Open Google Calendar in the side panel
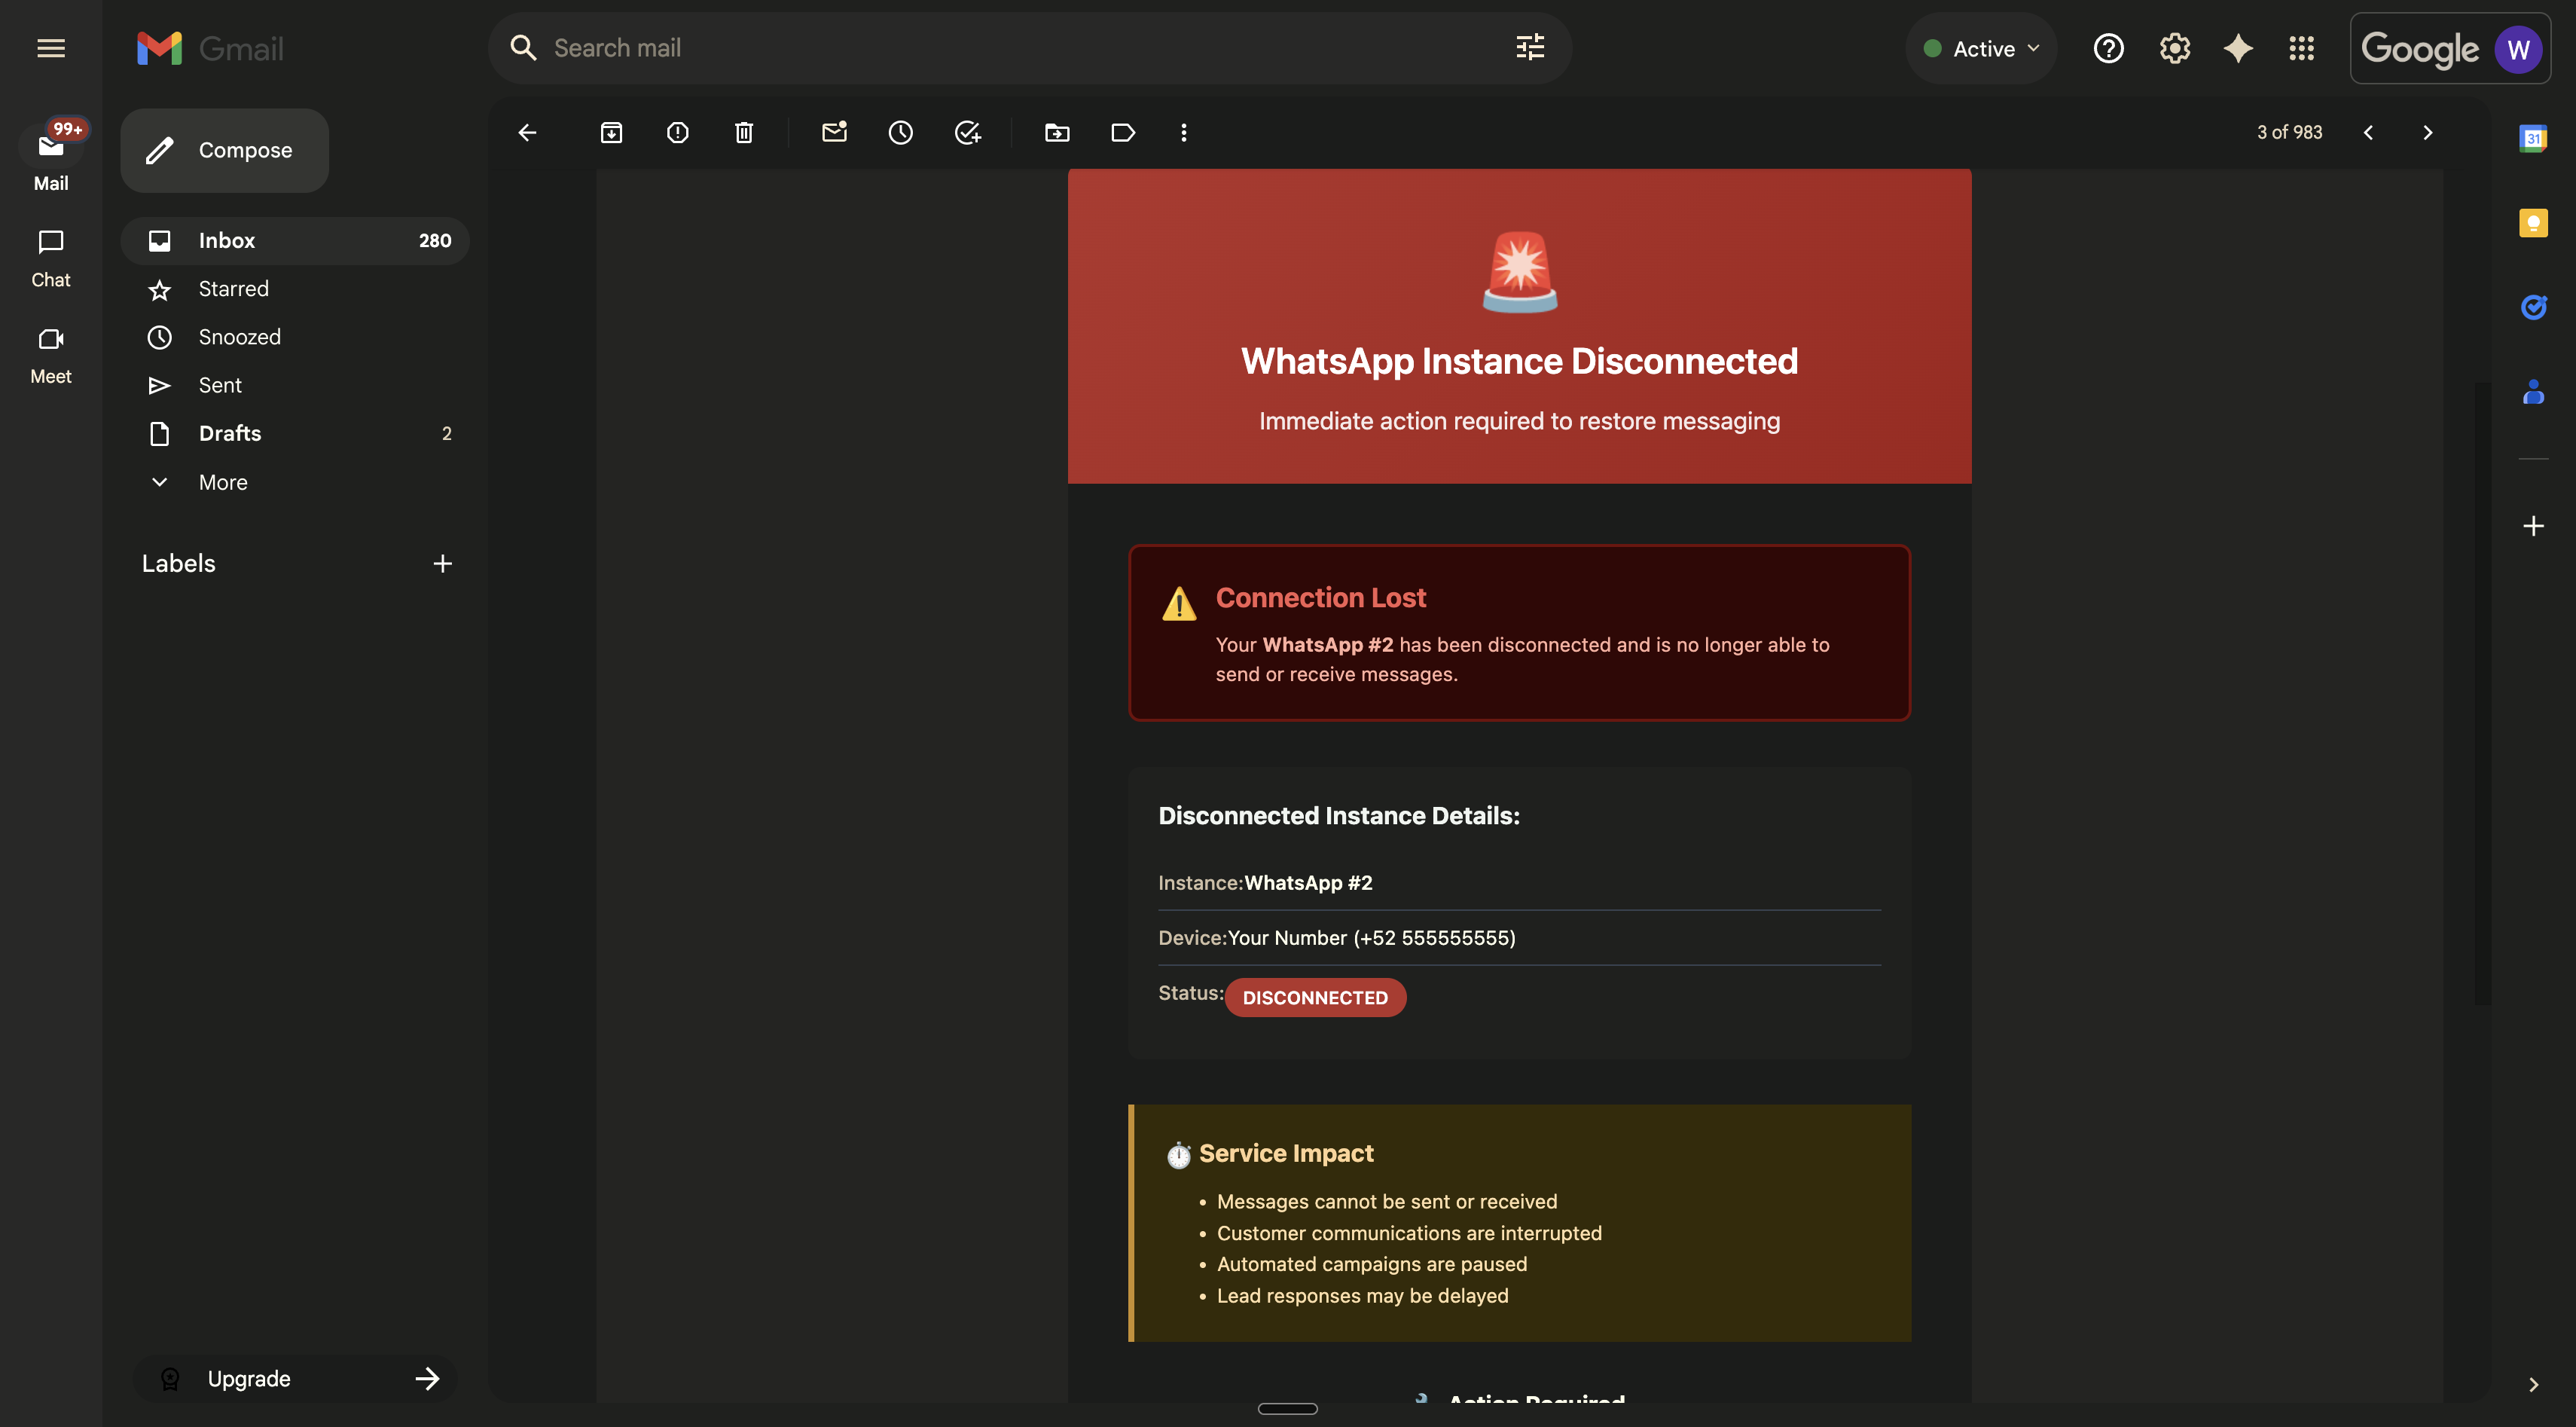The height and width of the screenshot is (1427, 2576). (x=2534, y=140)
